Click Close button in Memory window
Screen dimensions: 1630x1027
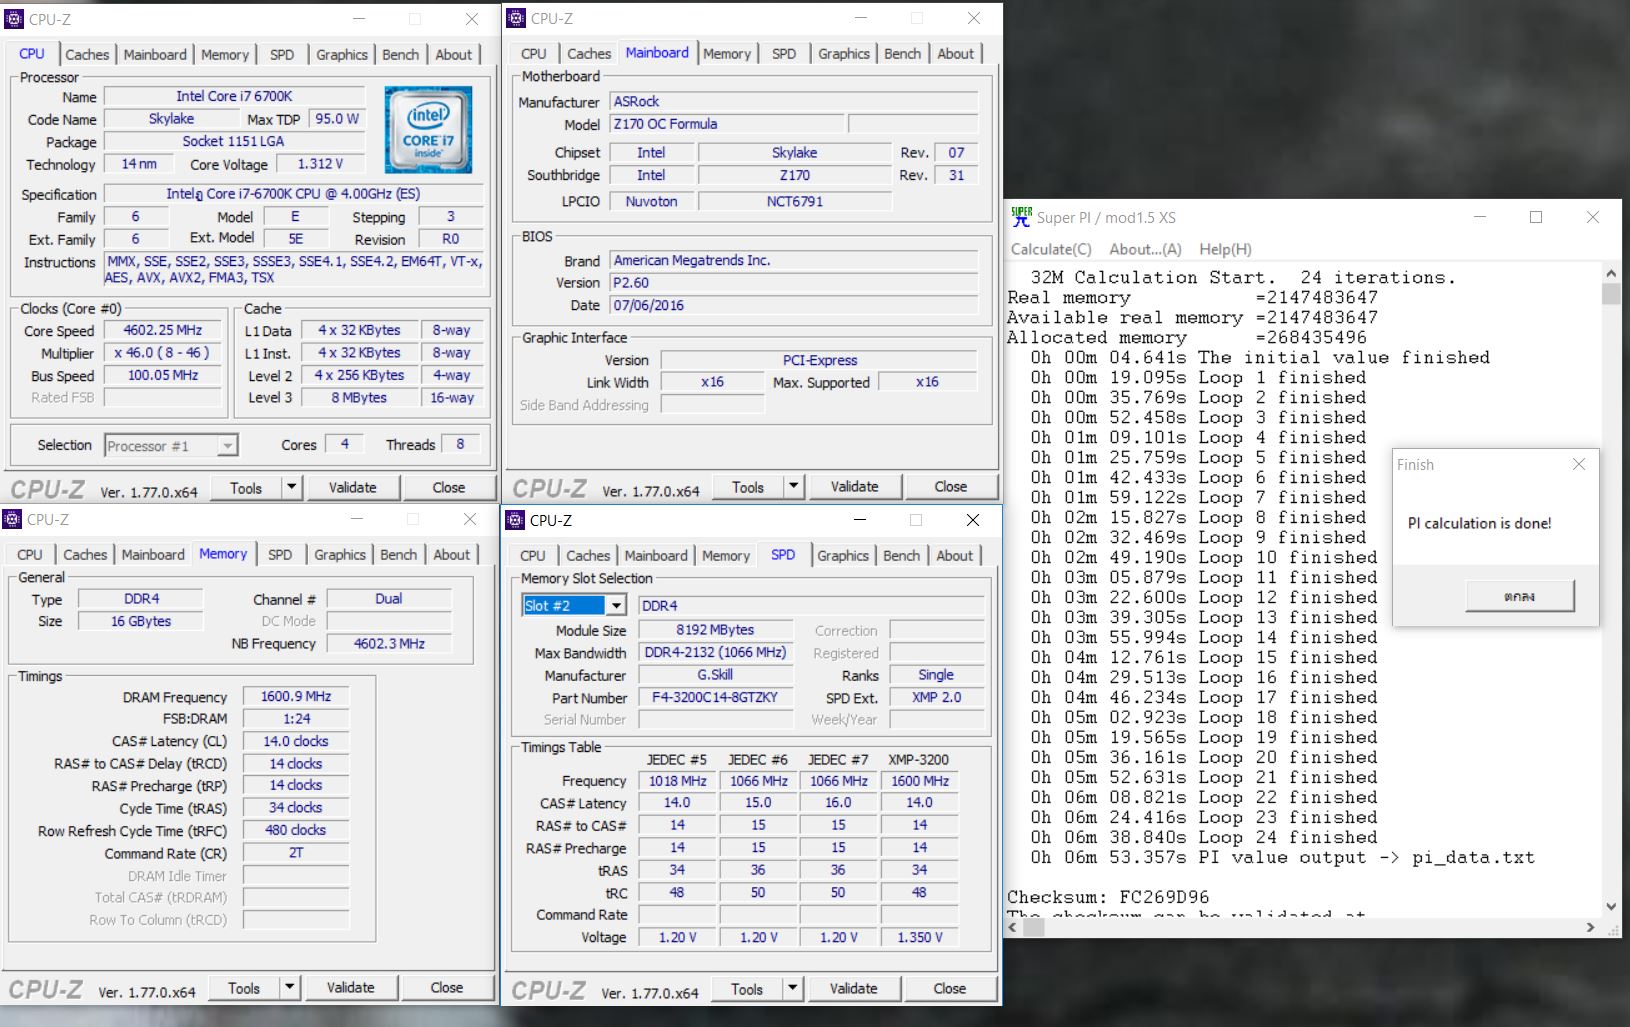point(446,987)
